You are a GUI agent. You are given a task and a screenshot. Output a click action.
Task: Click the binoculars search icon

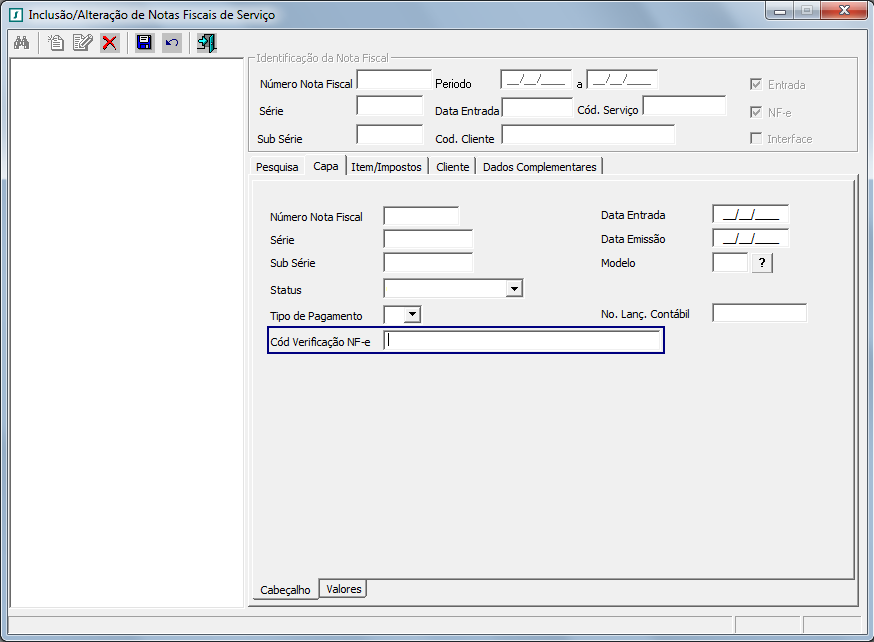[x=21, y=43]
